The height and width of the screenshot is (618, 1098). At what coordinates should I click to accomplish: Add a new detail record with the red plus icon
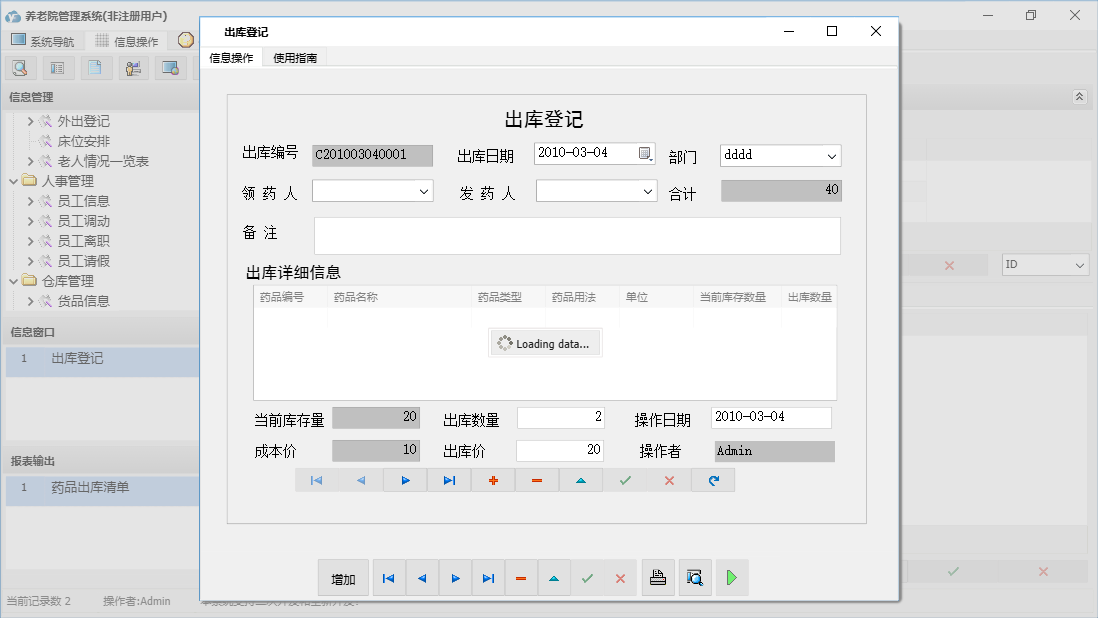[493, 480]
